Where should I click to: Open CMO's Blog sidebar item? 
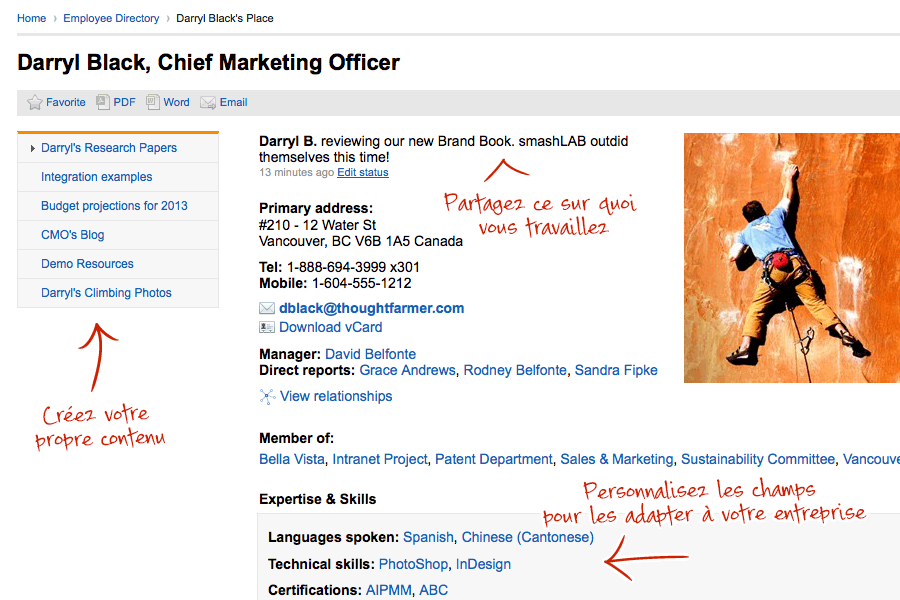click(72, 235)
